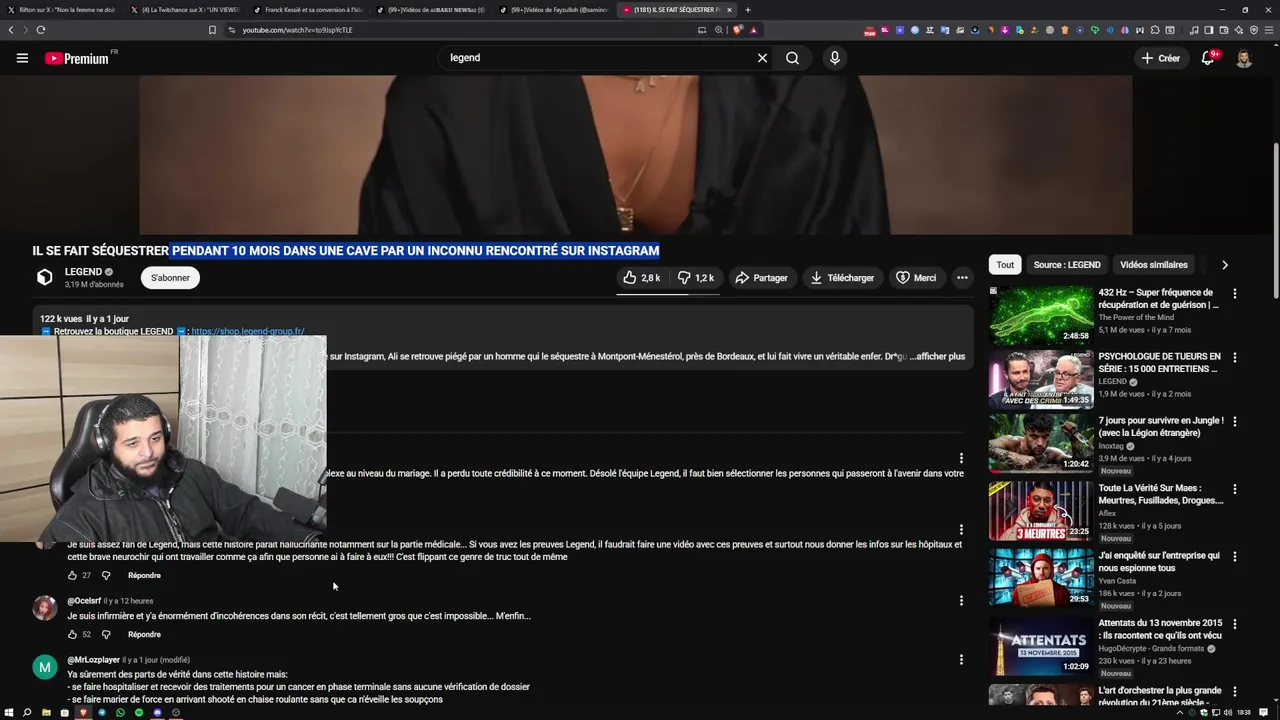Screen dimensions: 1280x720
Task: Open Discord from the taskbar
Action: (x=157, y=713)
